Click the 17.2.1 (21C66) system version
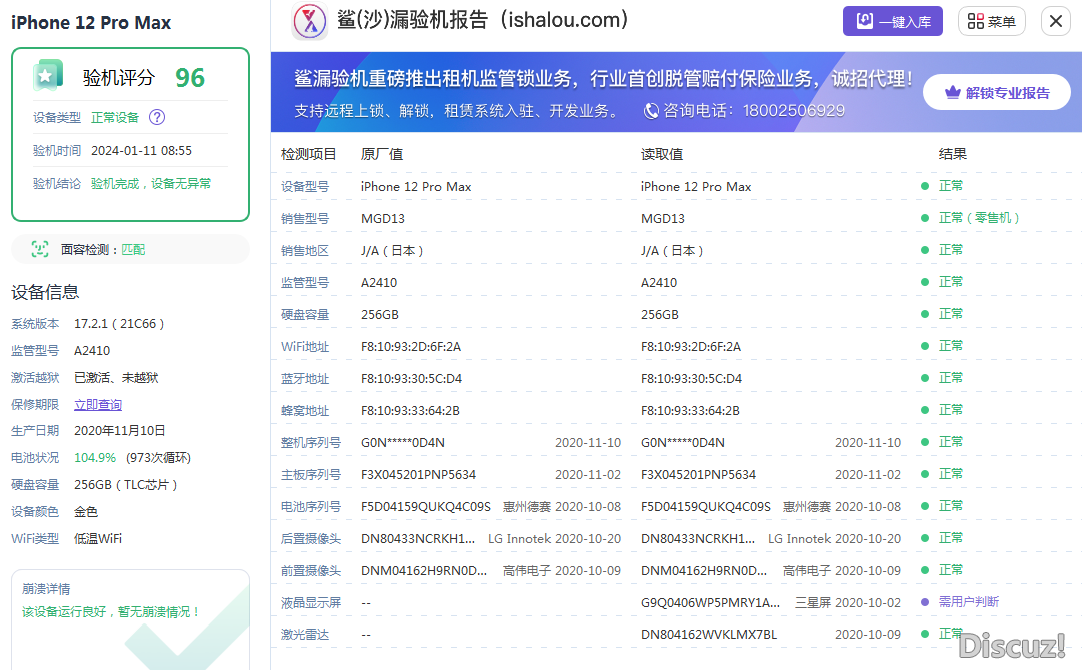The image size is (1082, 670). (x=119, y=324)
